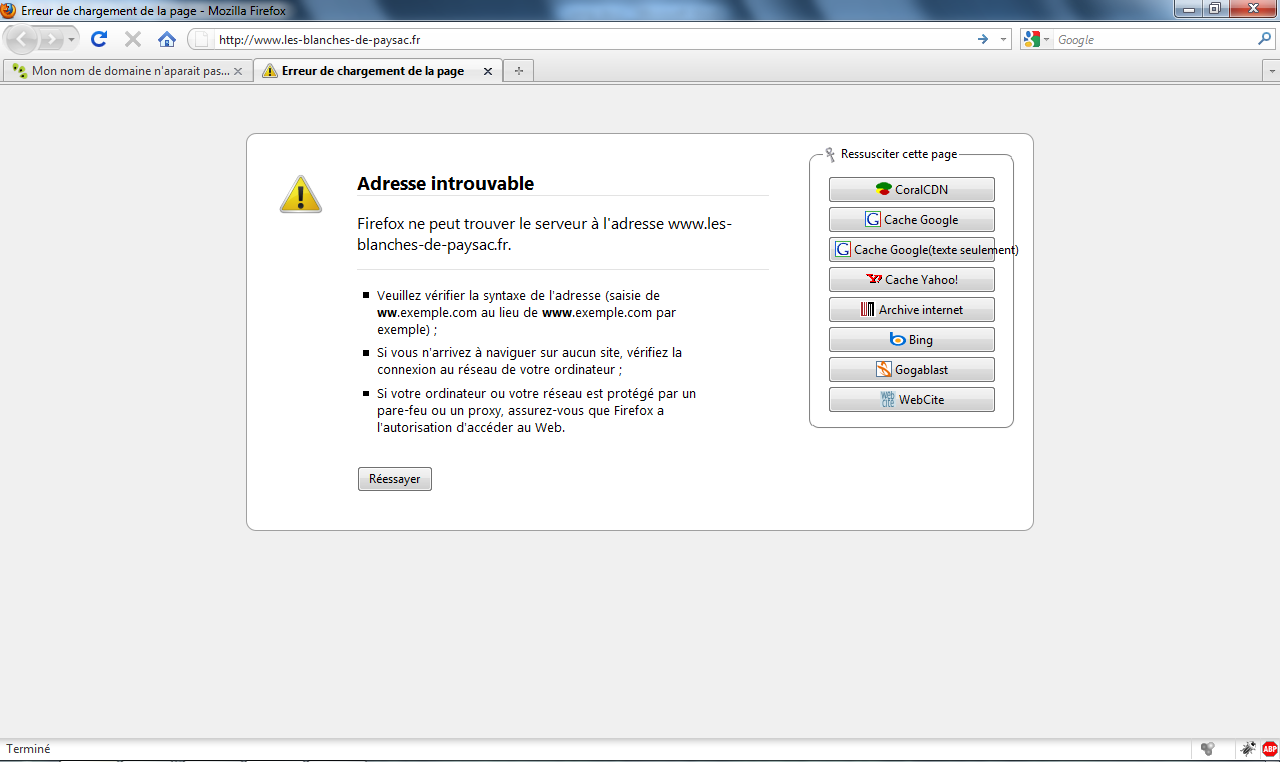This screenshot has height=762, width=1284.
Task: Click into the Google search box
Action: point(1155,40)
